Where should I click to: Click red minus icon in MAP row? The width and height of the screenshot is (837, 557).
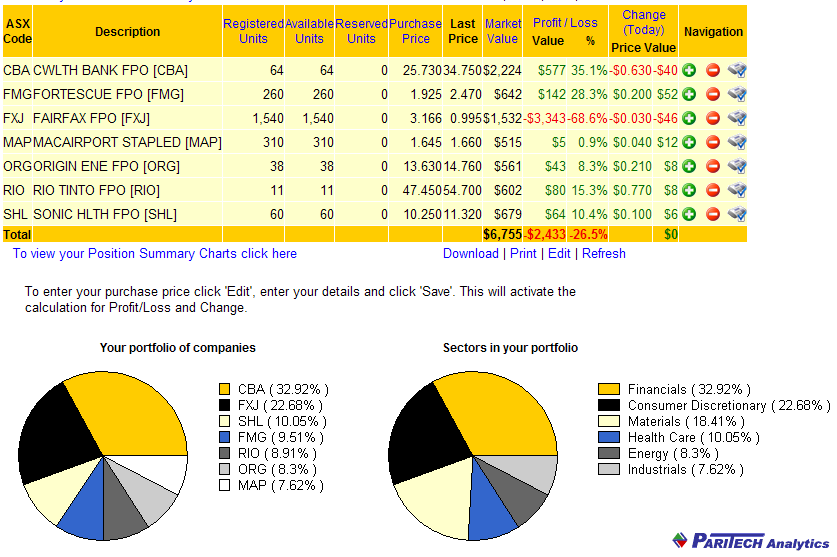(713, 142)
